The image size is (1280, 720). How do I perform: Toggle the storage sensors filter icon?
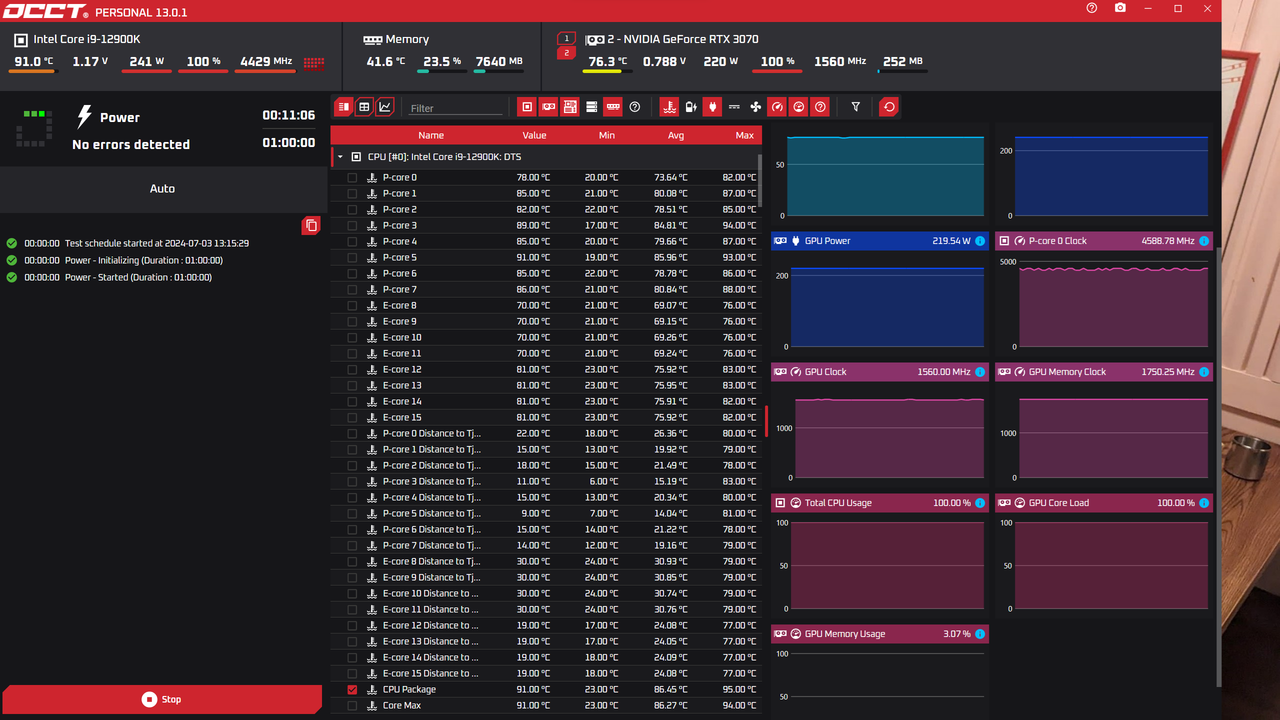coord(591,107)
